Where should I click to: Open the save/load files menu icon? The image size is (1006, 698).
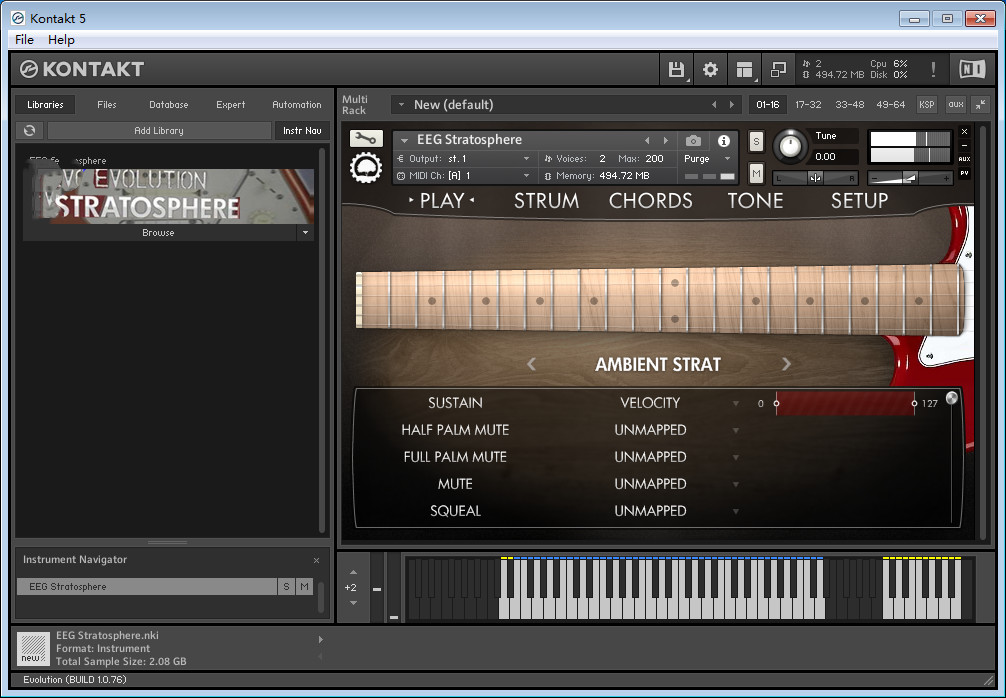coord(676,69)
